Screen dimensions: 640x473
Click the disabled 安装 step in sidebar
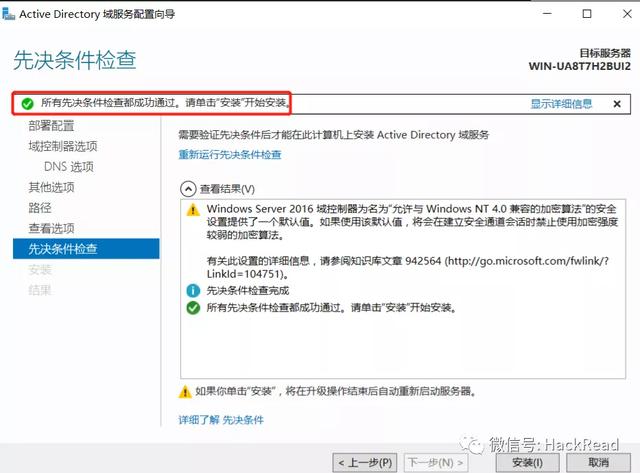(40, 269)
